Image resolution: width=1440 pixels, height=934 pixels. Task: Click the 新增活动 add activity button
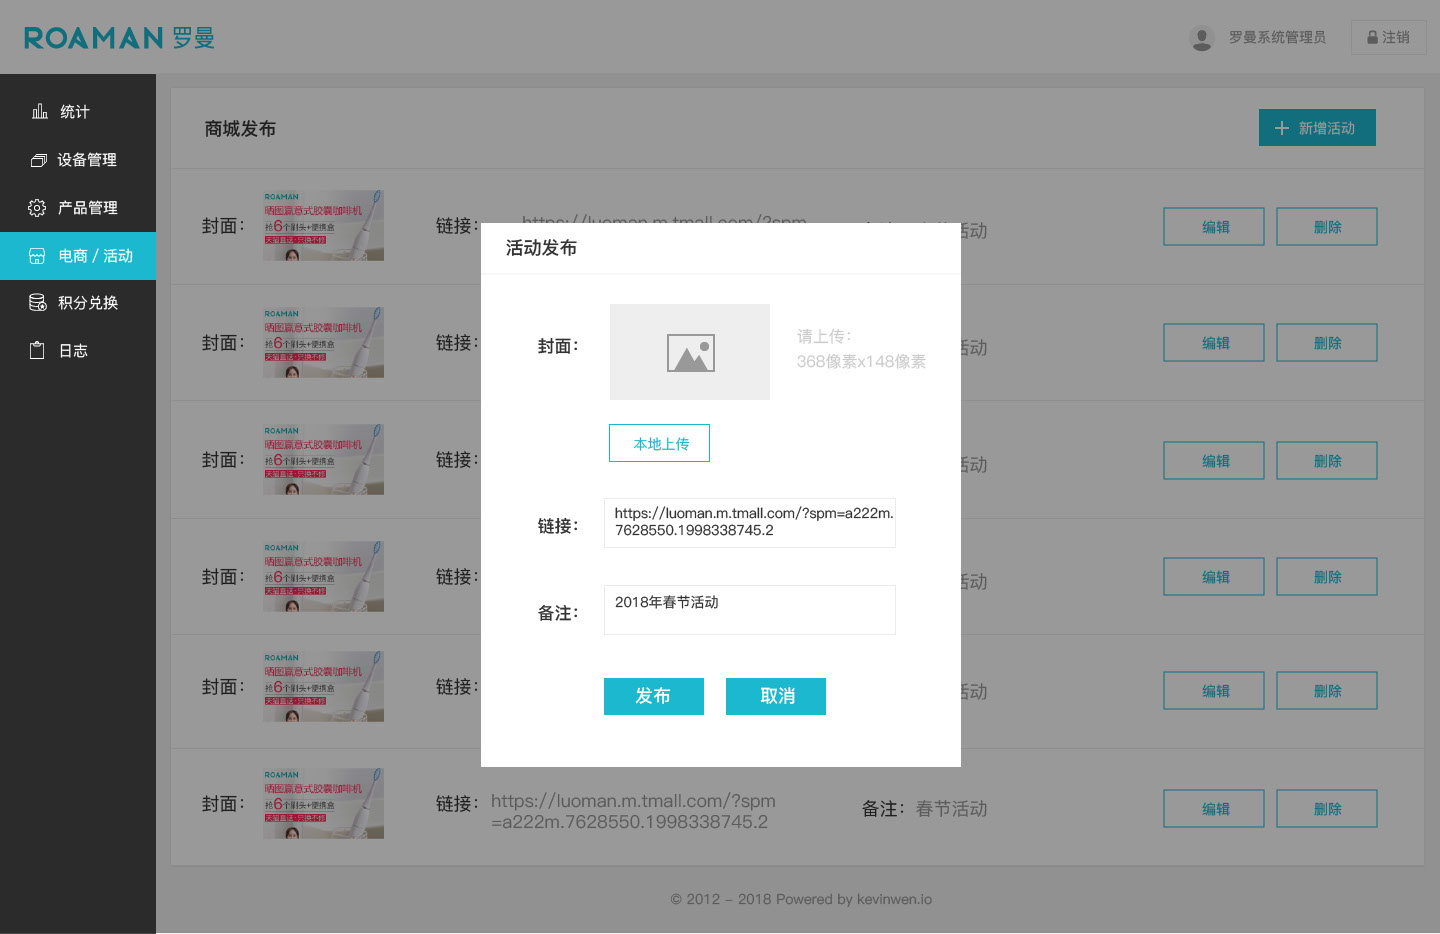click(1316, 128)
